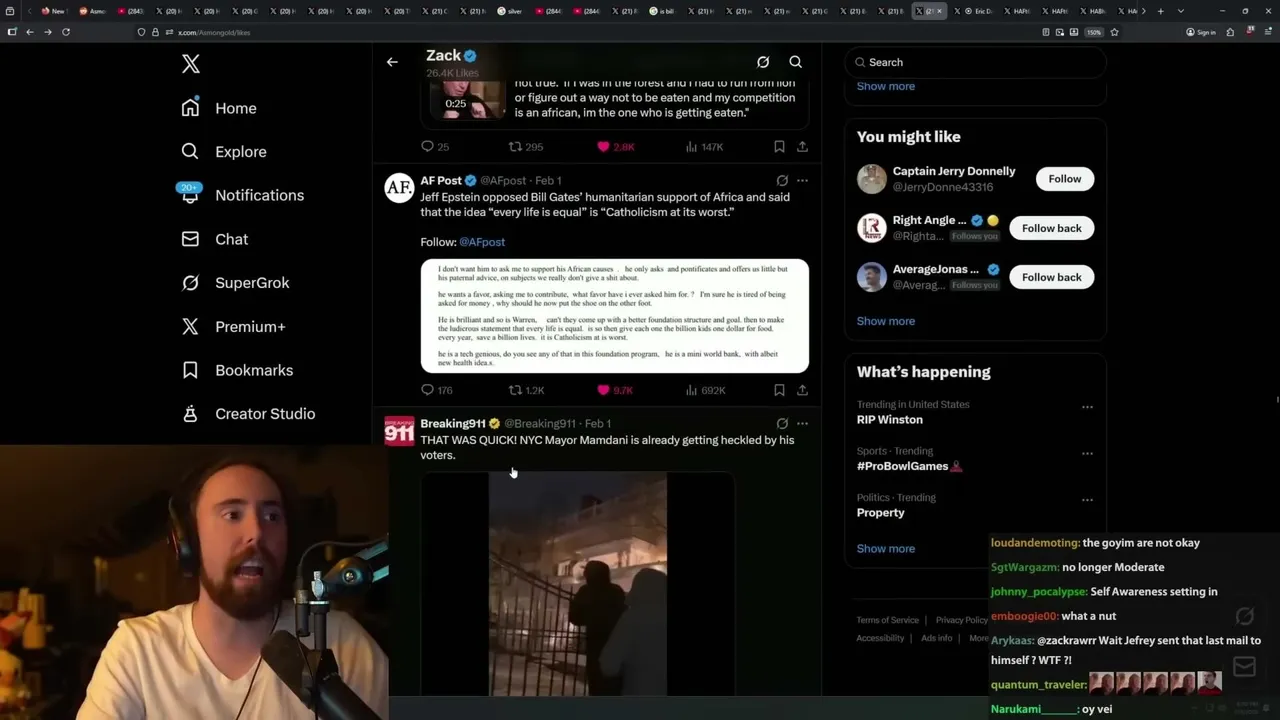
Task: Open the letter image in AF Post tweet
Action: pos(615,316)
